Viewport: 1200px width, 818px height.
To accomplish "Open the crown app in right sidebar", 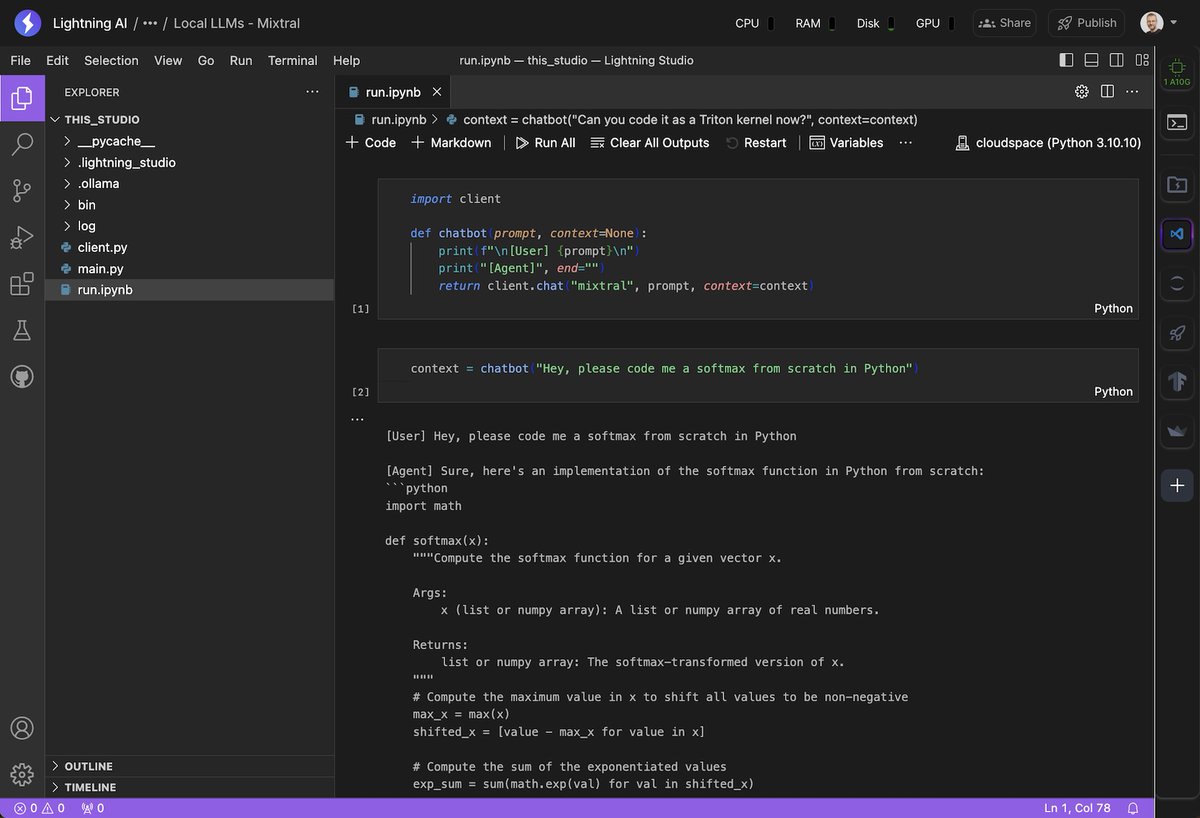I will click(1177, 432).
